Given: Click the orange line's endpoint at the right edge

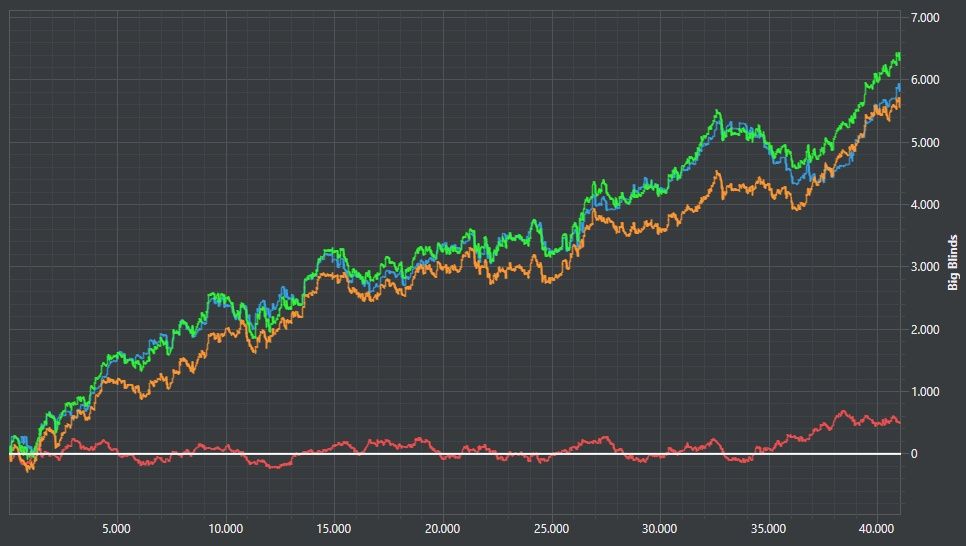Looking at the screenshot, I should (x=899, y=101).
